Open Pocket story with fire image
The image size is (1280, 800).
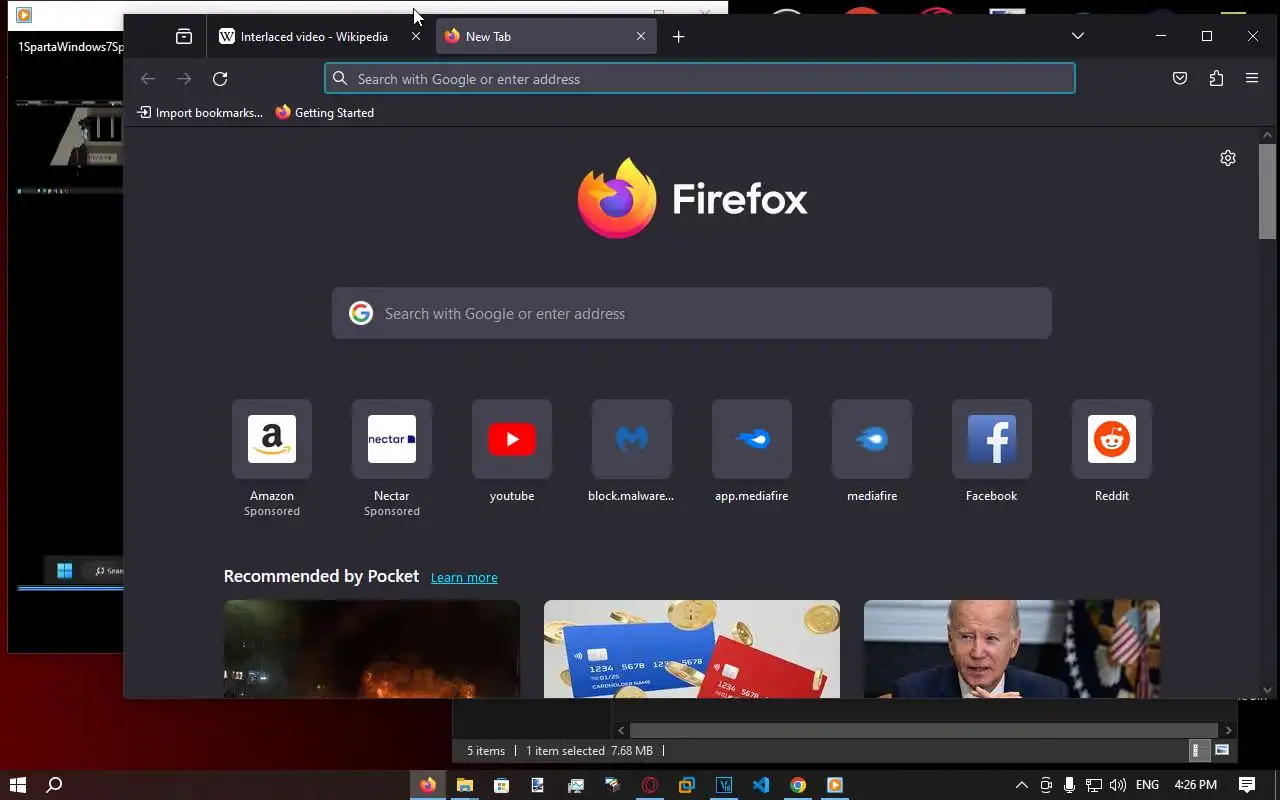(372, 649)
